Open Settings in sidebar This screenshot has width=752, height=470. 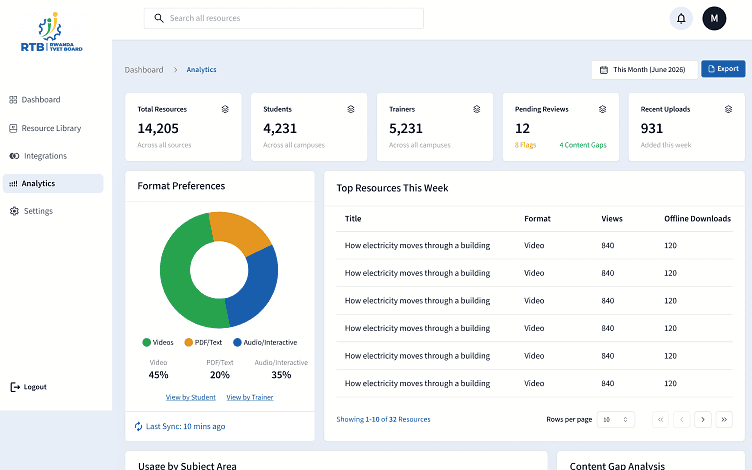[53, 211]
